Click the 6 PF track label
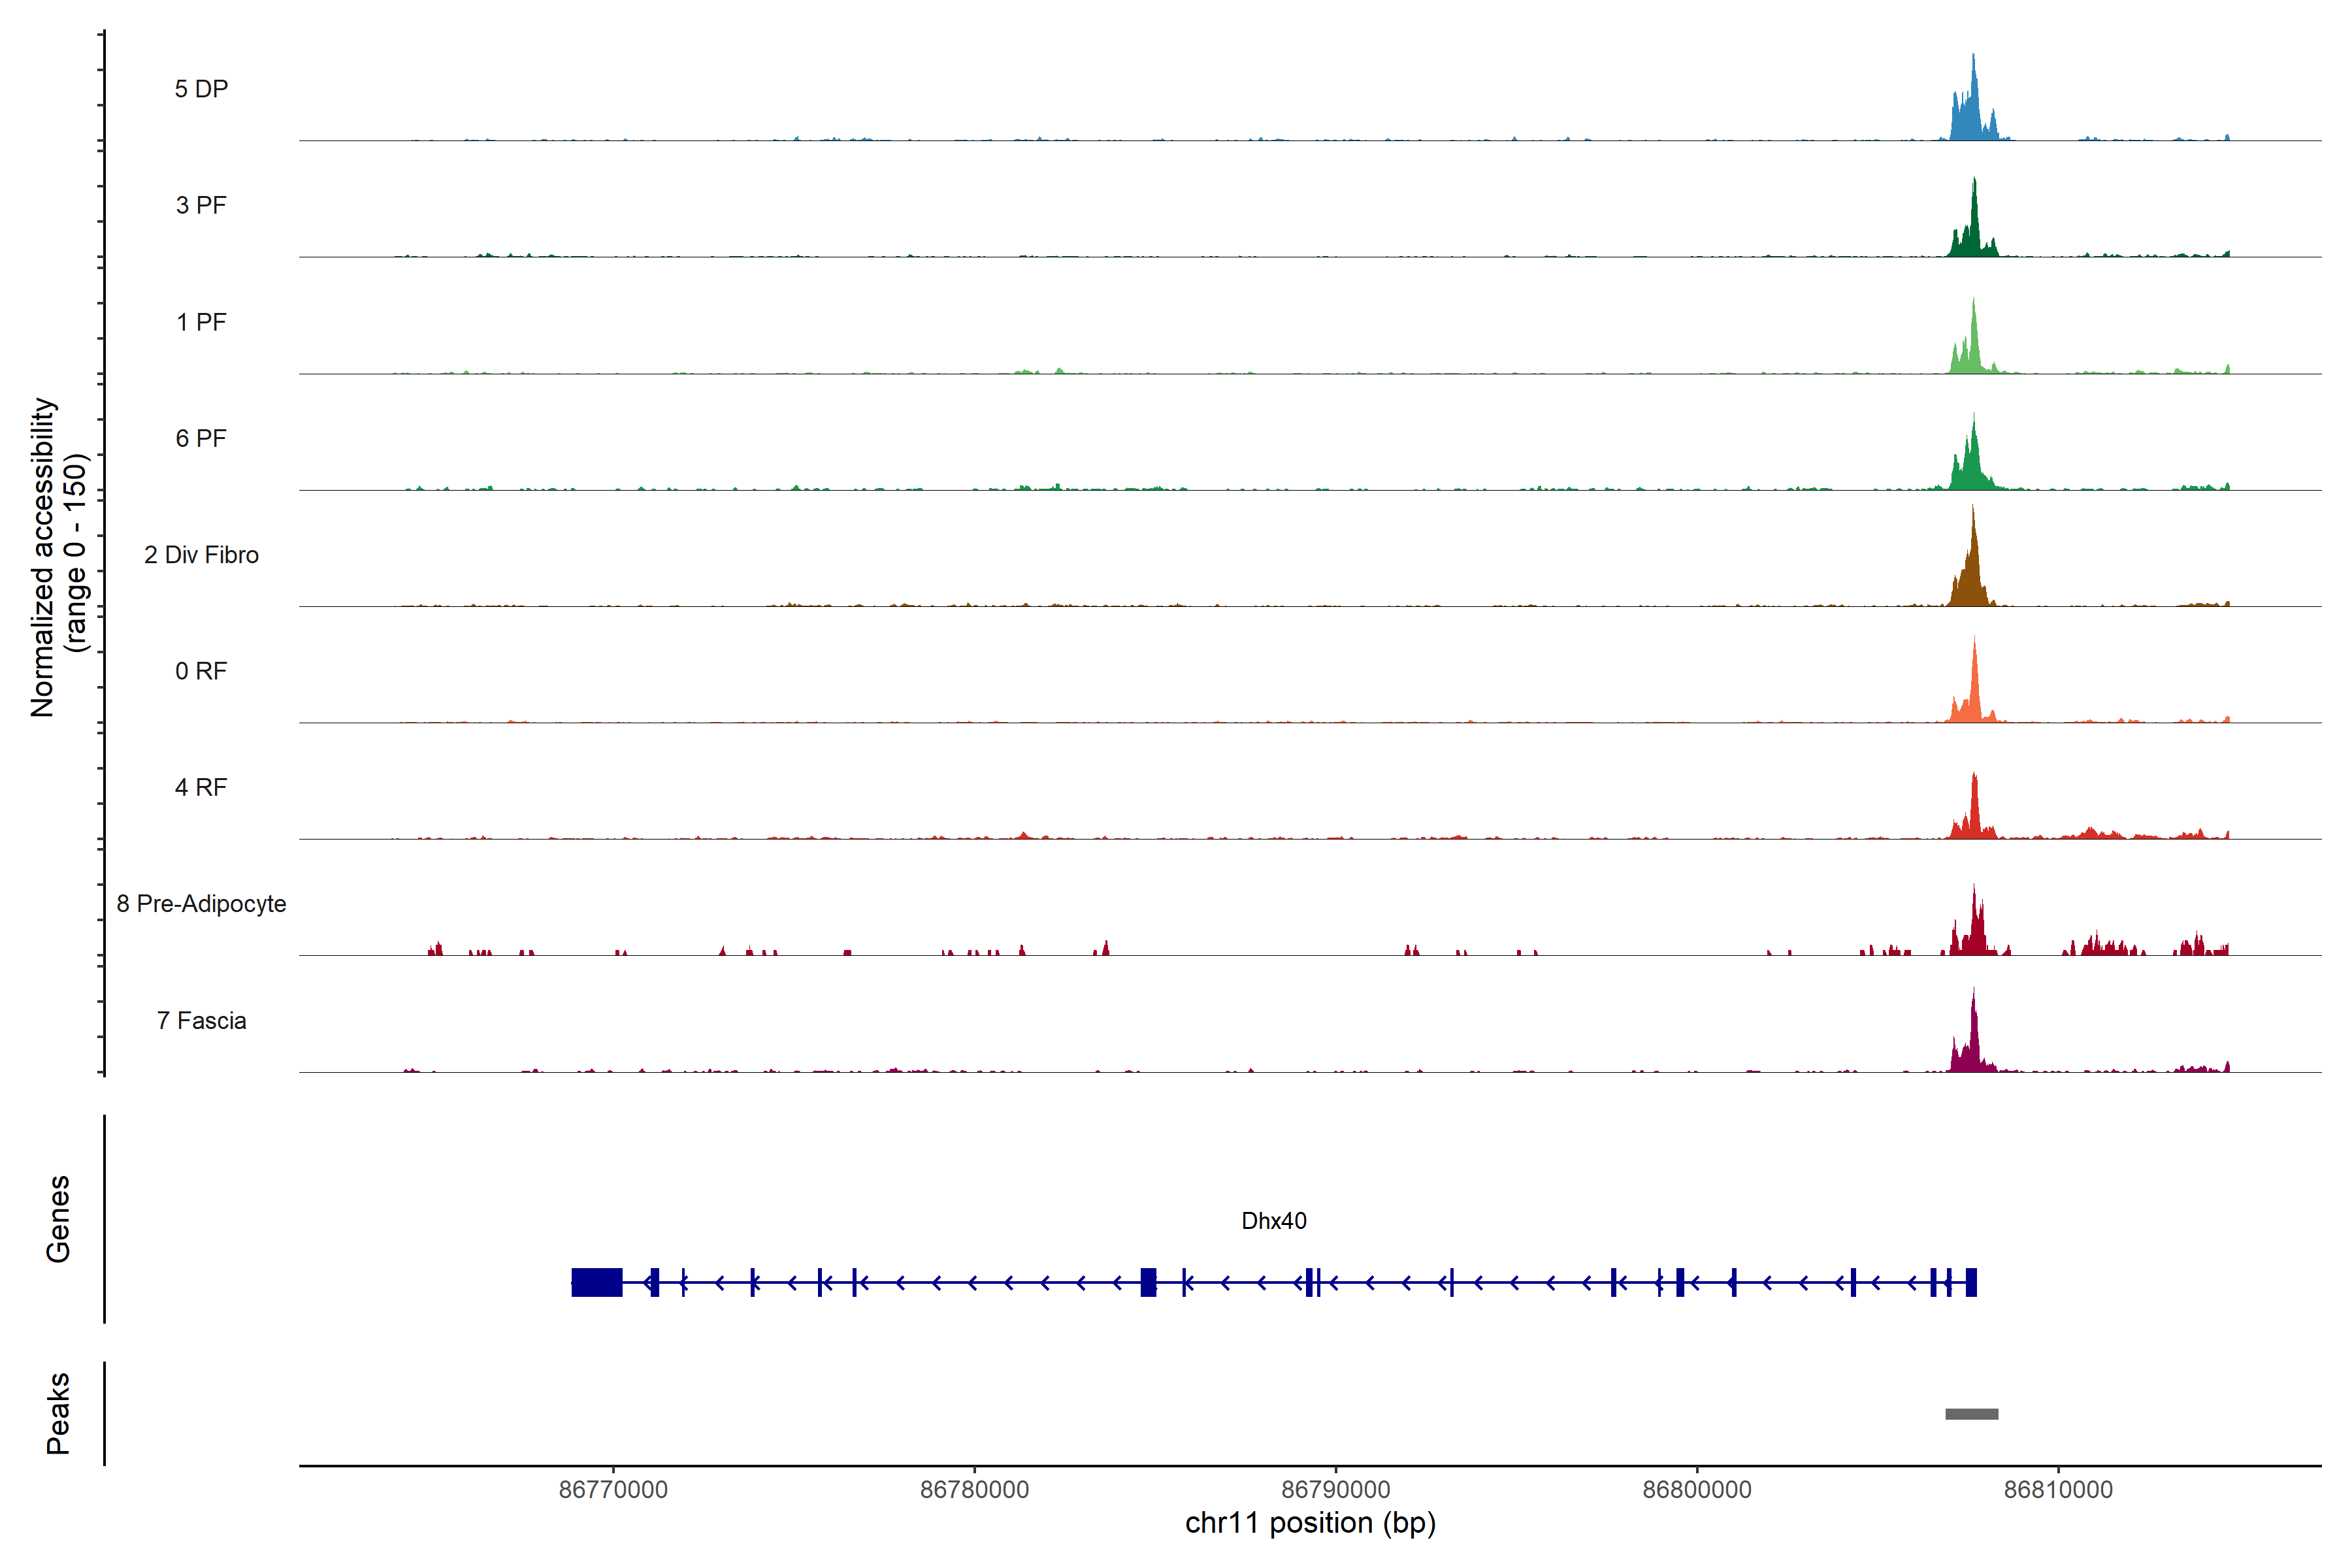The image size is (2352, 1568). [x=201, y=438]
